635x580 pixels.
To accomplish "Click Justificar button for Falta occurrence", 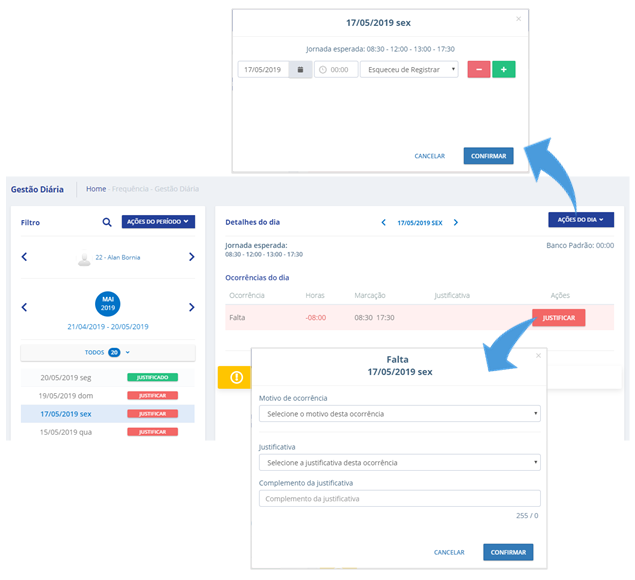I will coord(558,317).
